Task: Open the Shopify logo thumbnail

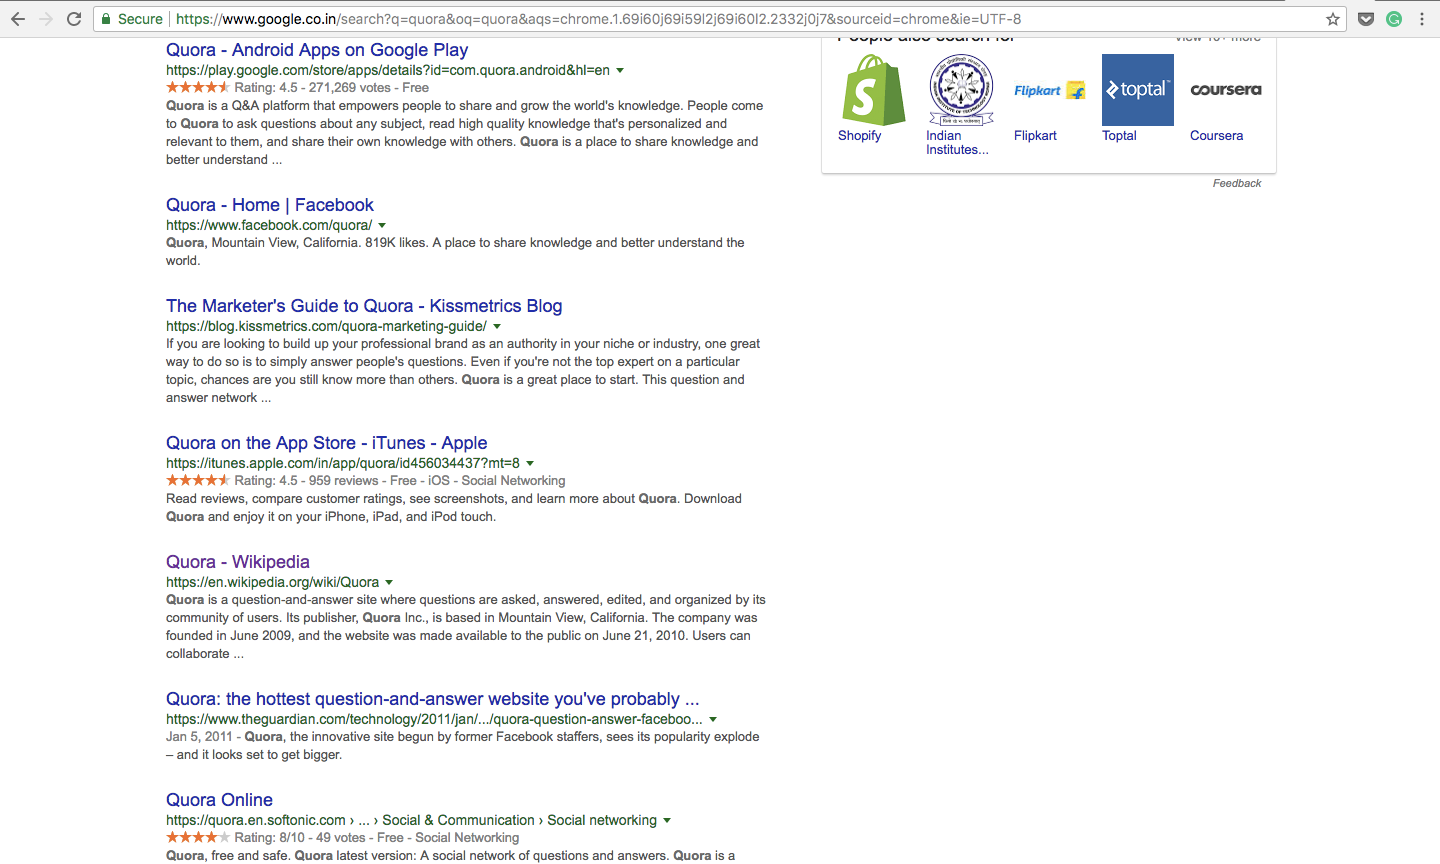Action: point(874,90)
